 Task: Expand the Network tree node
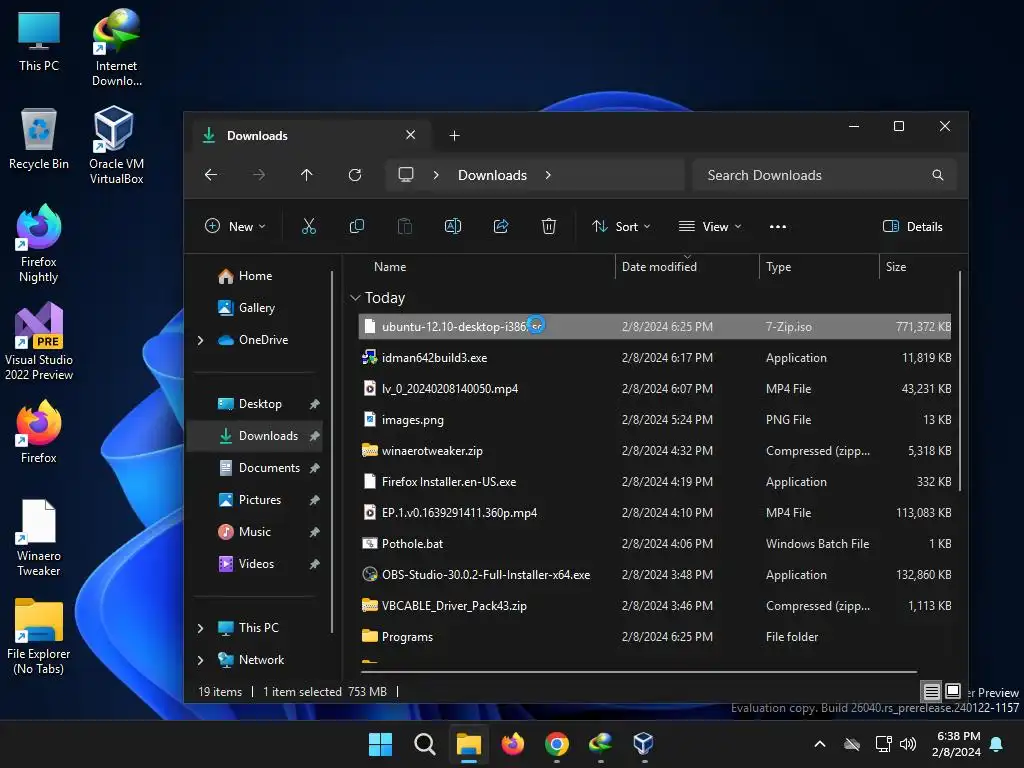200,660
